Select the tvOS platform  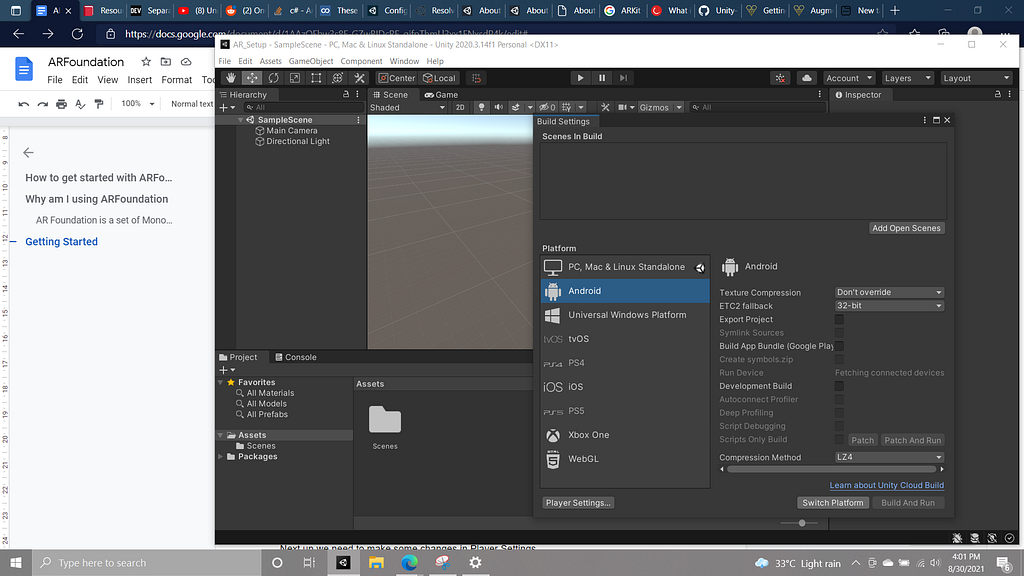point(625,339)
